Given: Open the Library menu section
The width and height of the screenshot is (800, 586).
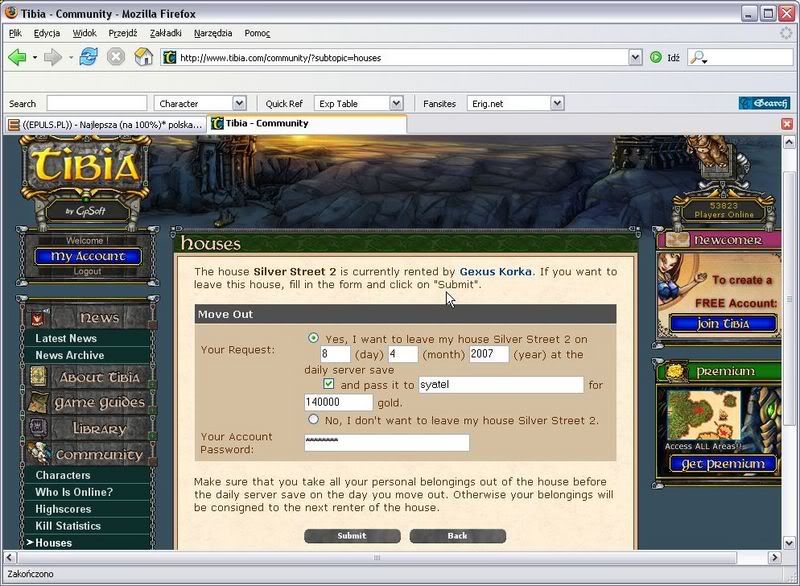Looking at the screenshot, I should 90,428.
